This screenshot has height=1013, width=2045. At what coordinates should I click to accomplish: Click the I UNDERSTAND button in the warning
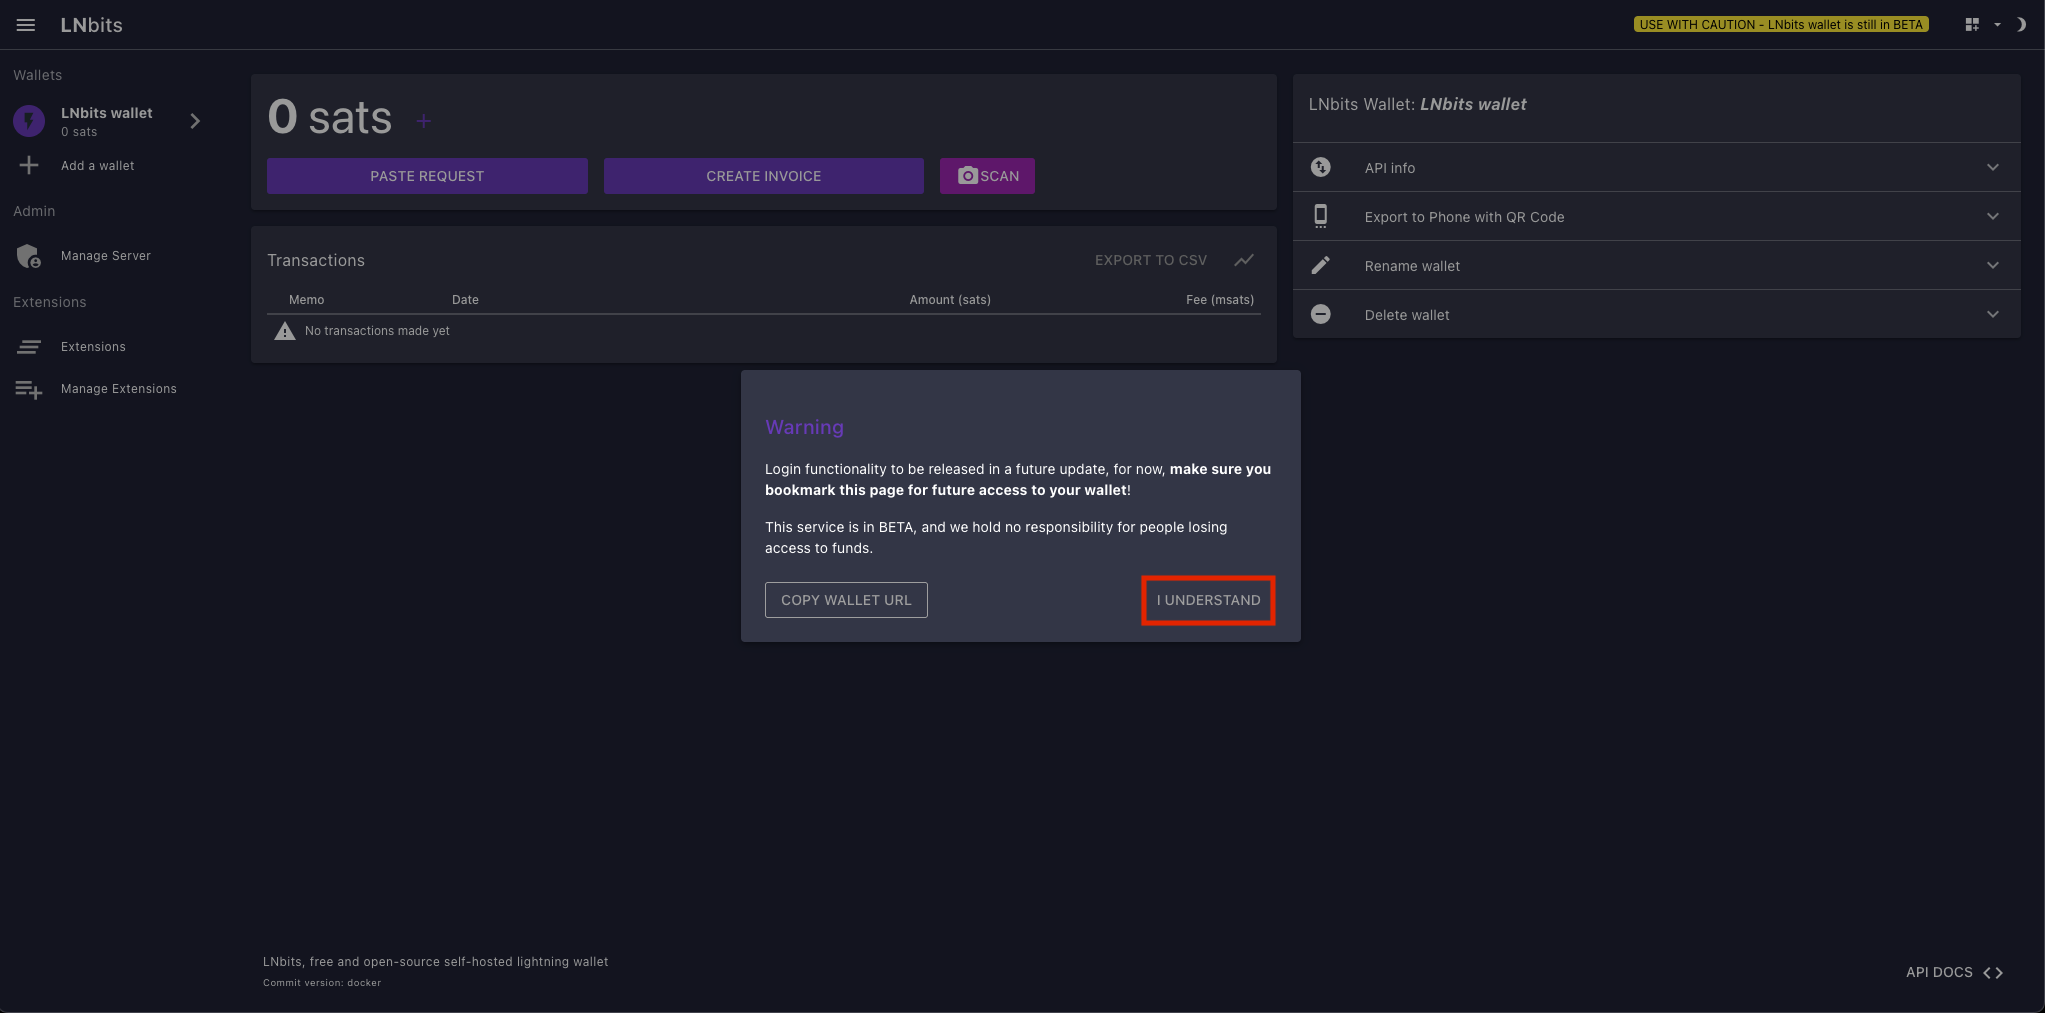point(1208,600)
